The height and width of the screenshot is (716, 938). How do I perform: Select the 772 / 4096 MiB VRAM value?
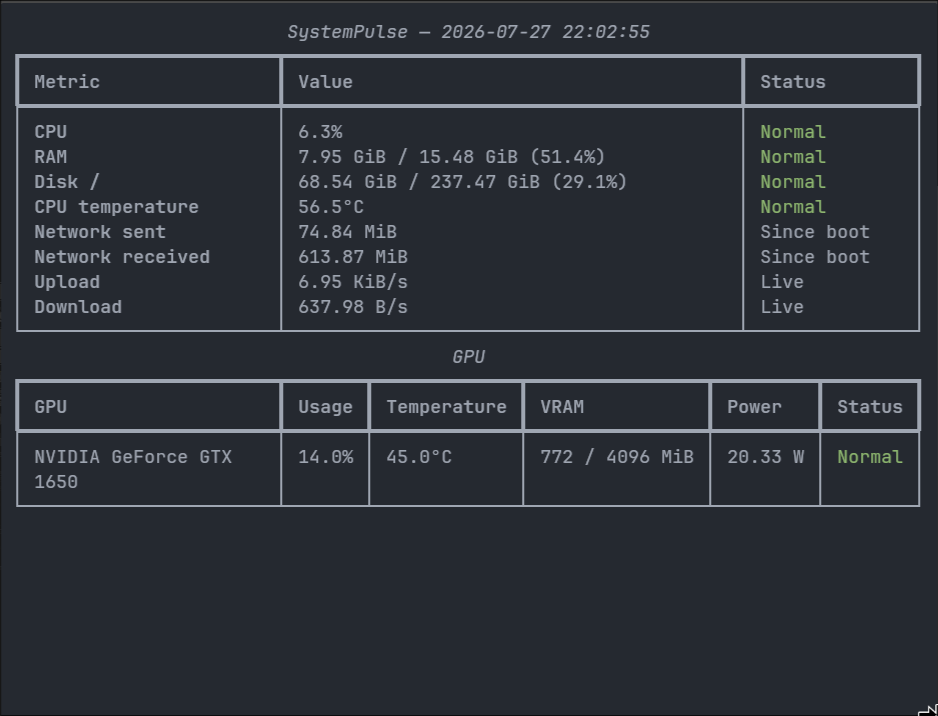[617, 457]
